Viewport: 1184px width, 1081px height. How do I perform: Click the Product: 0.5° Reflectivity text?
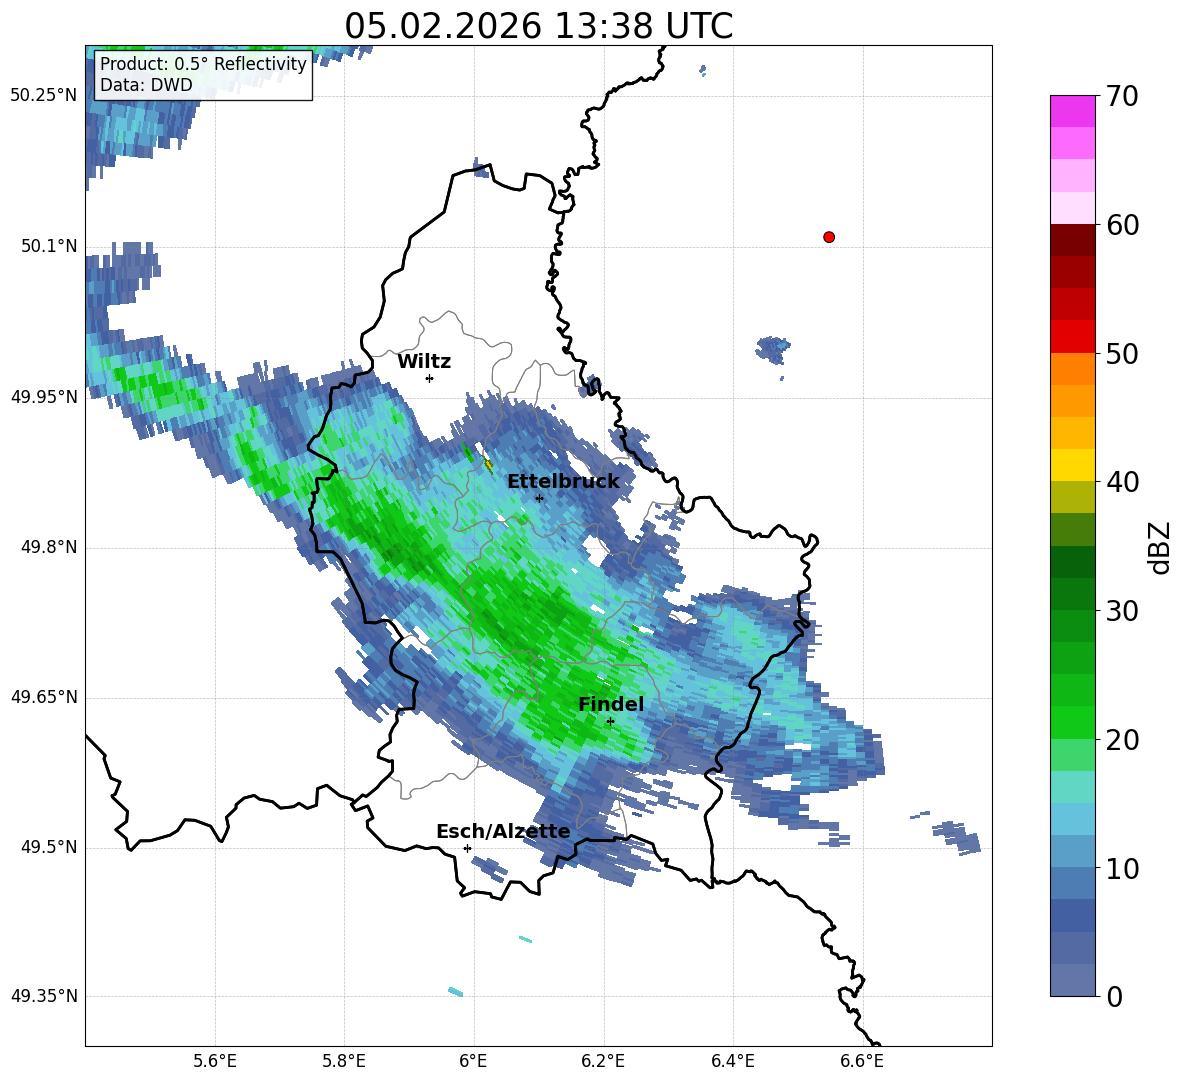pyautogui.click(x=203, y=63)
